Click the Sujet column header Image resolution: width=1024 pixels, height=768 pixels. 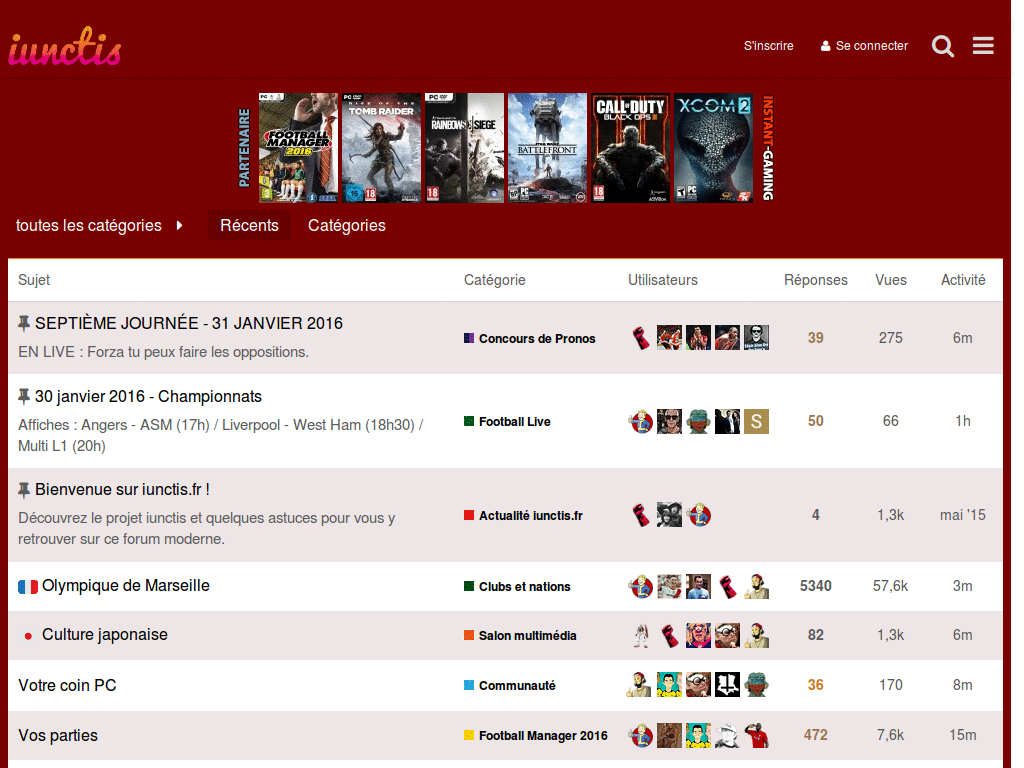(x=34, y=280)
